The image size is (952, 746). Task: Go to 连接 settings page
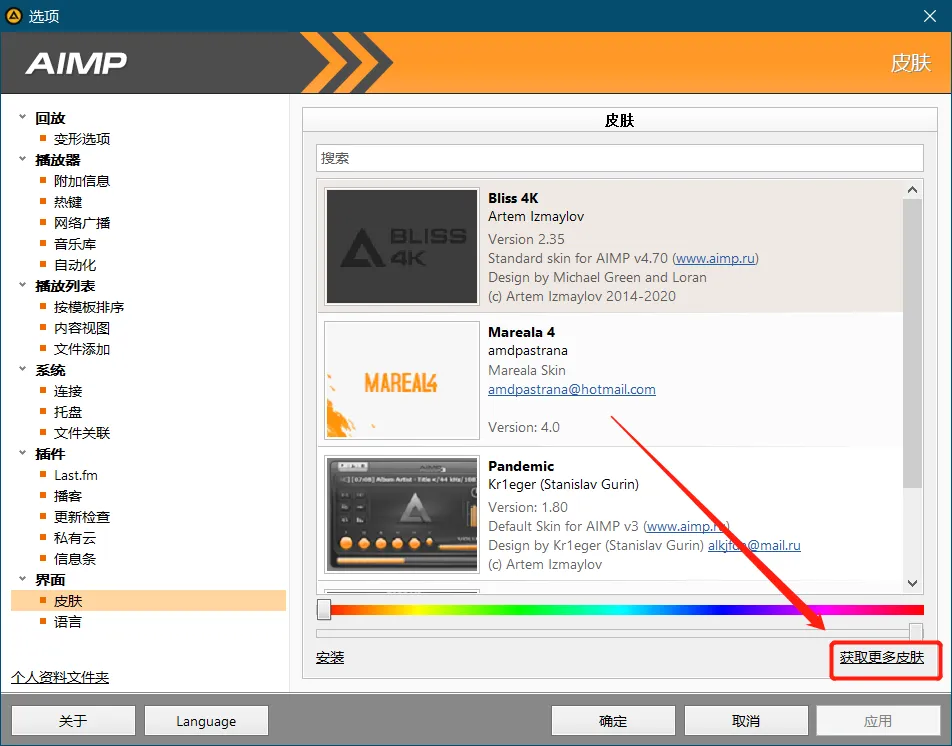click(x=68, y=392)
